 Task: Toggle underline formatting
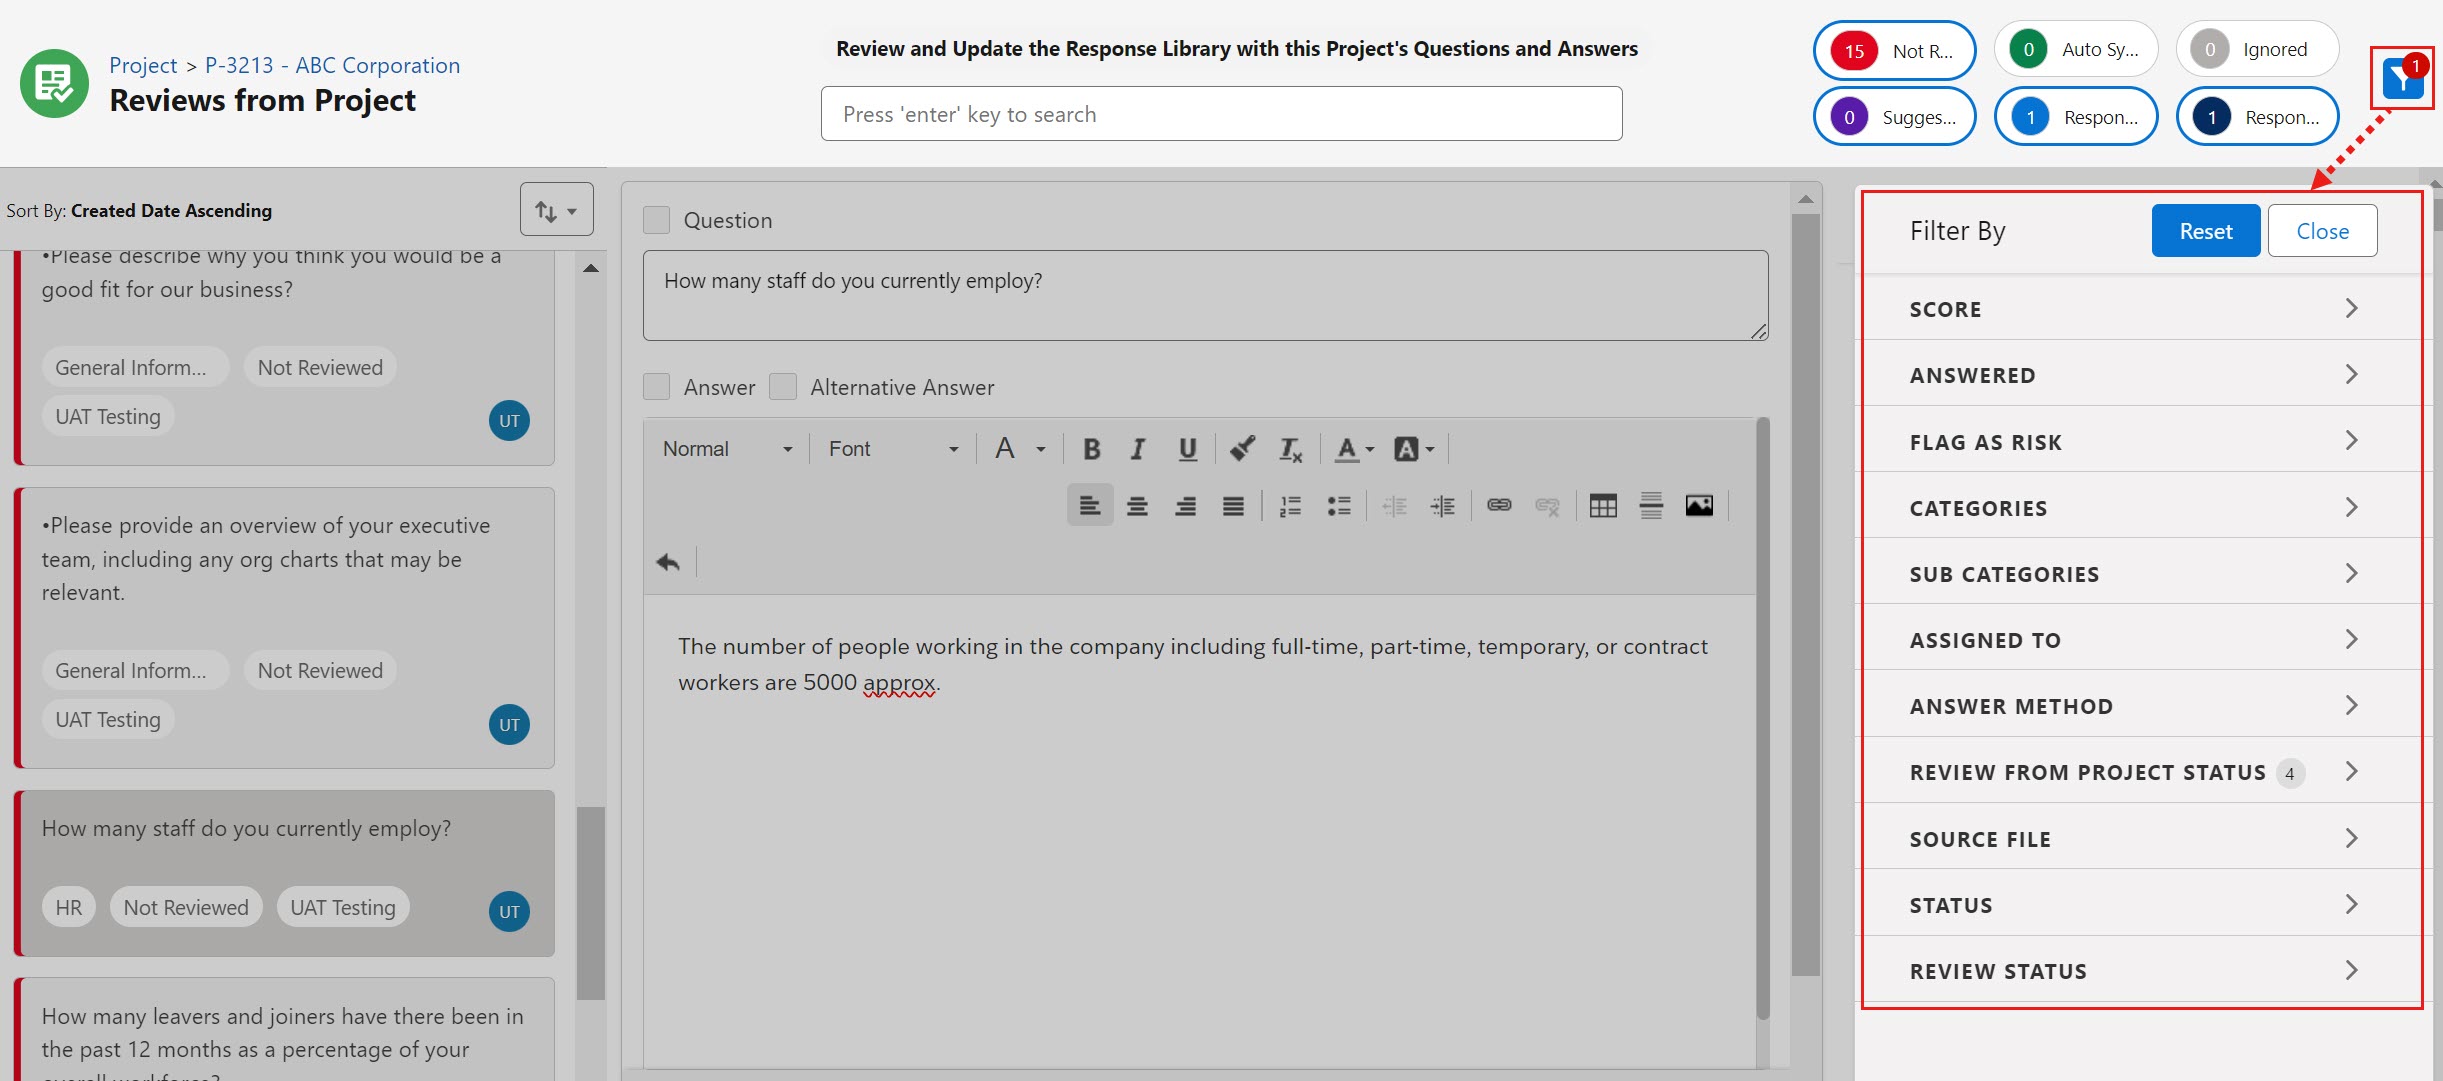coord(1187,449)
